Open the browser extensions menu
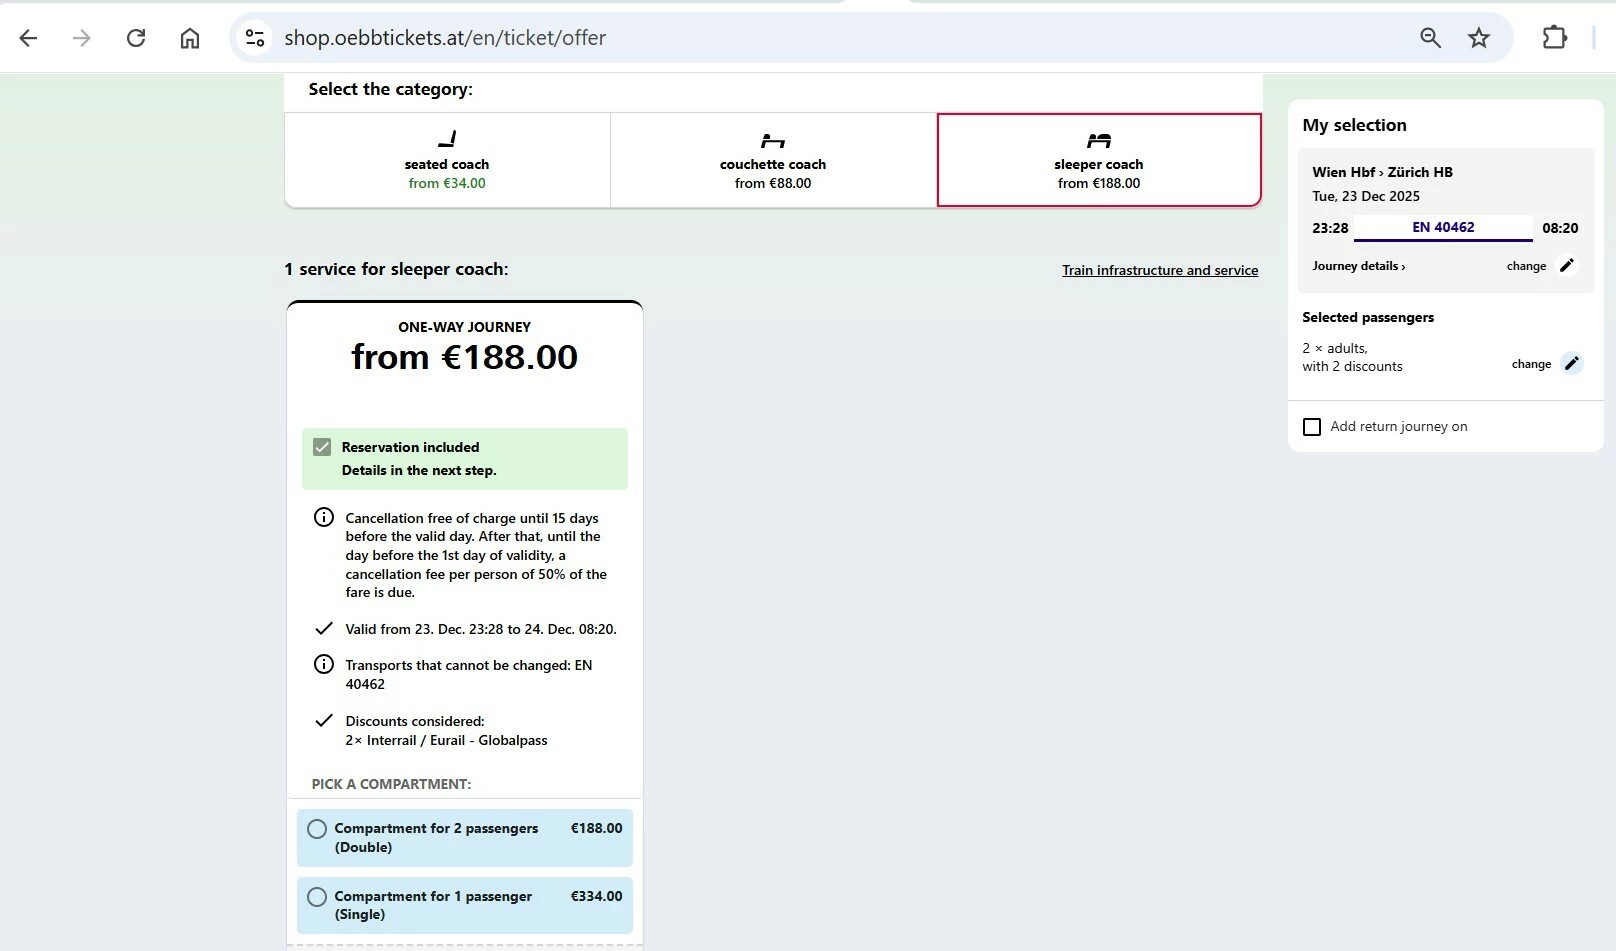The image size is (1616, 951). point(1554,38)
